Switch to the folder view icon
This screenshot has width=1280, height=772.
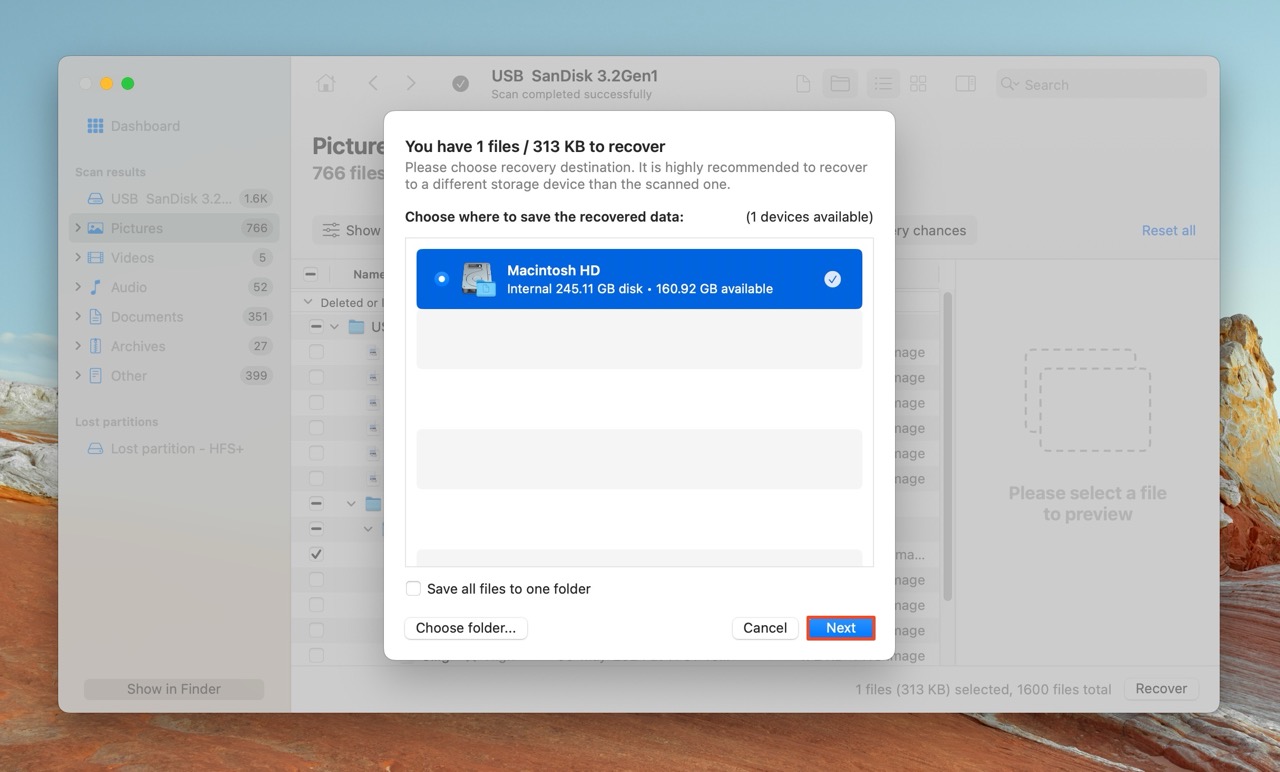click(x=840, y=84)
